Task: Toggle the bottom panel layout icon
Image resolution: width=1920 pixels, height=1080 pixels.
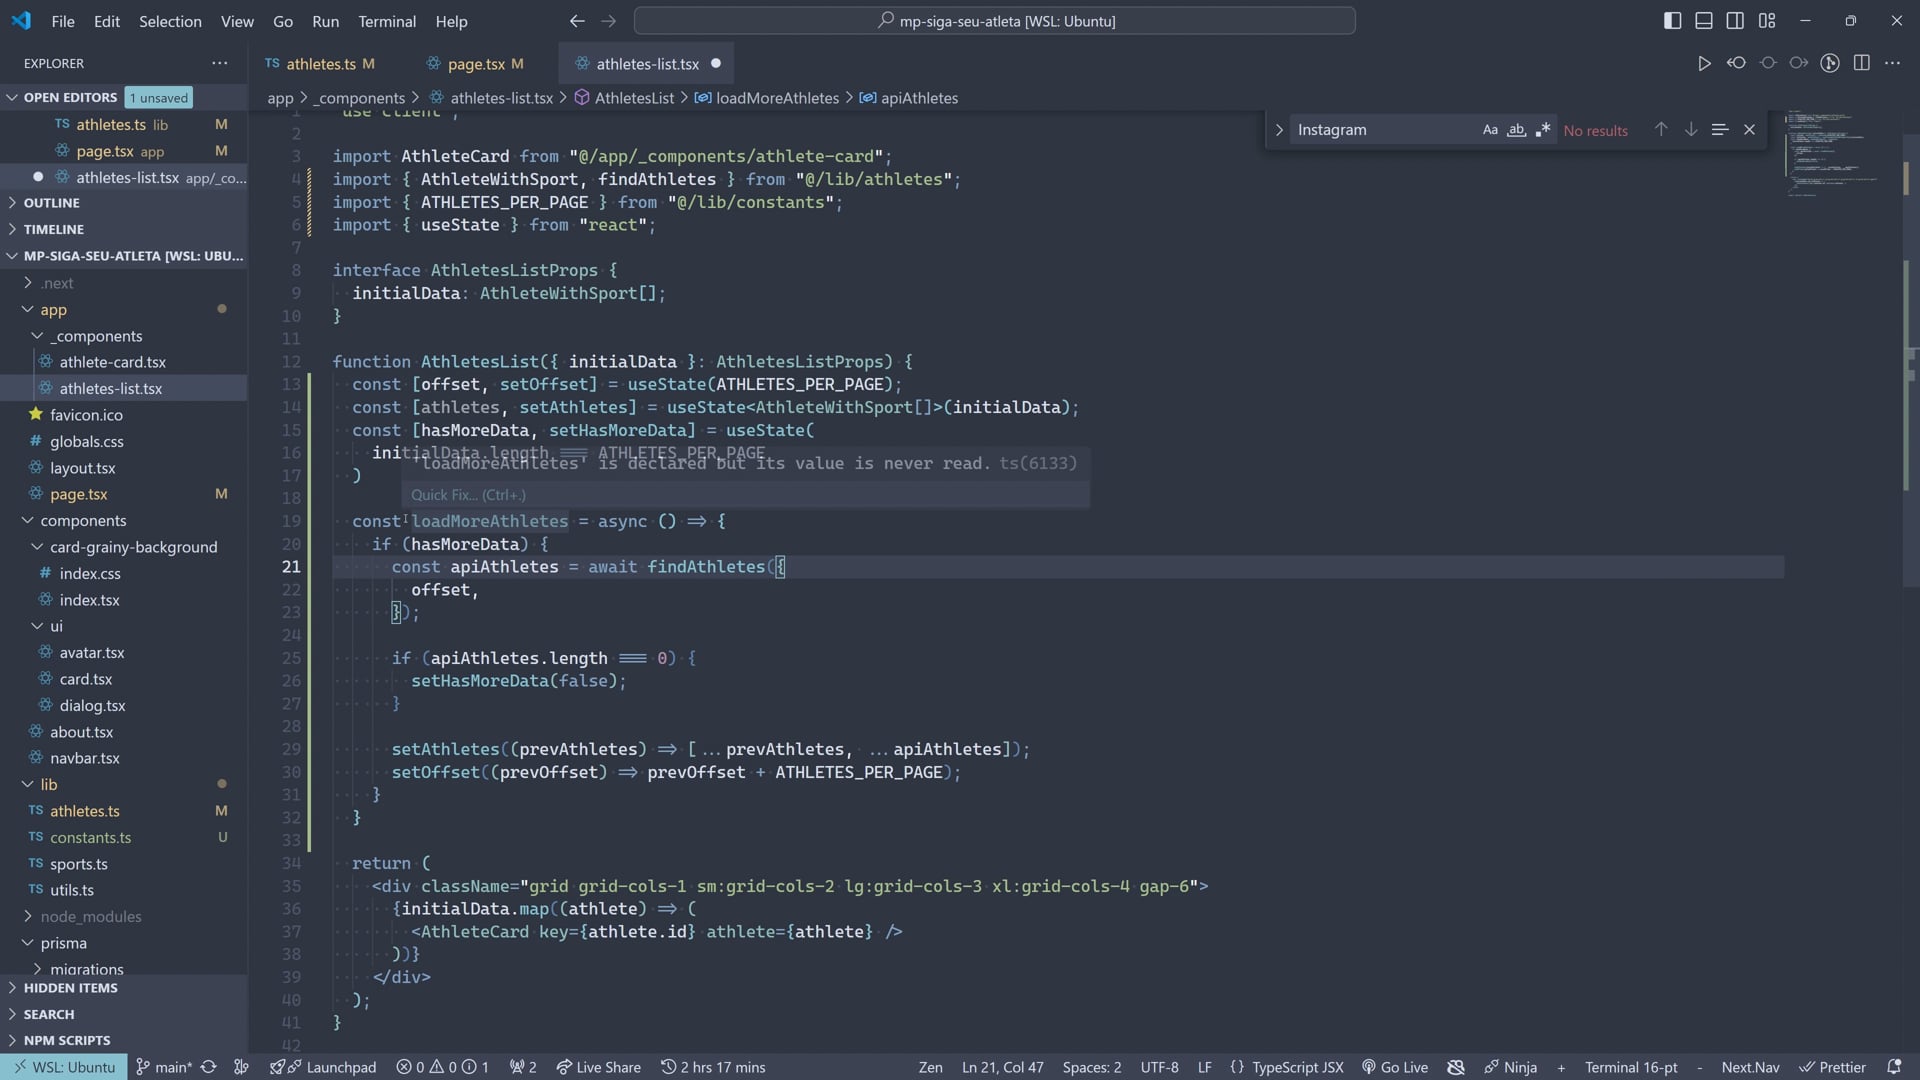Action: click(1704, 21)
